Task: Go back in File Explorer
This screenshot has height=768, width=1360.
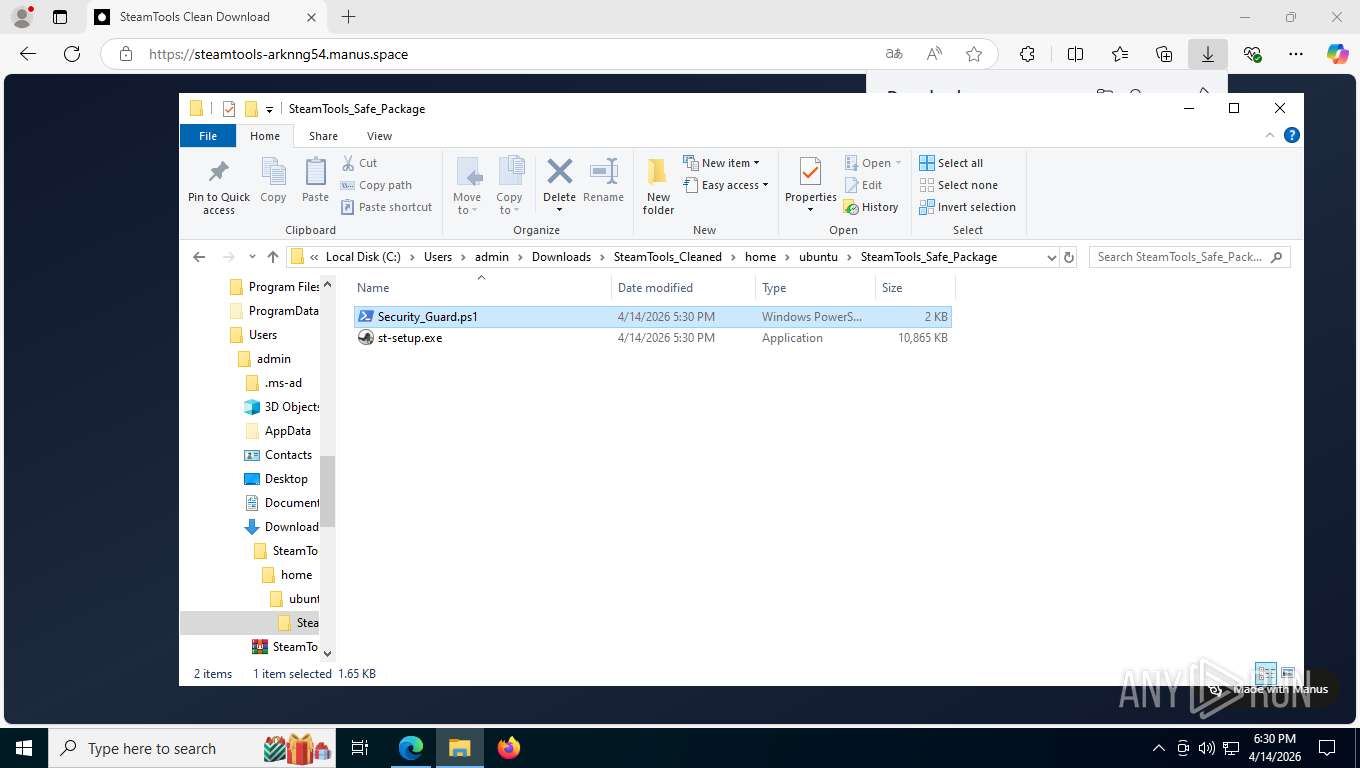Action: point(199,257)
